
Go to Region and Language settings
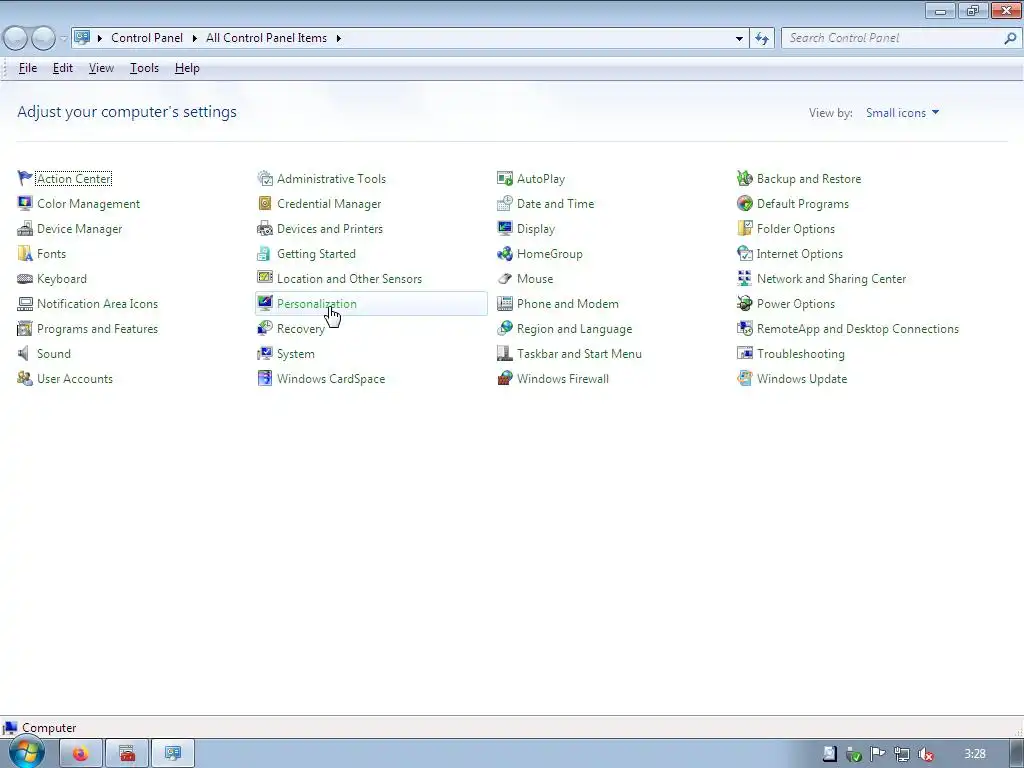tap(574, 328)
